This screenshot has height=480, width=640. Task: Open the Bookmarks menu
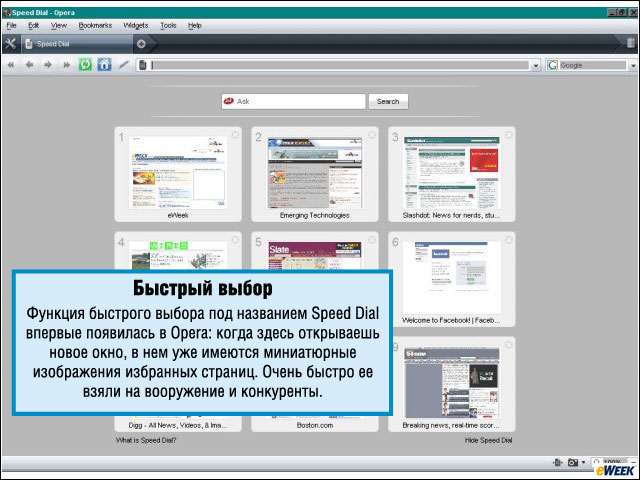[95, 25]
